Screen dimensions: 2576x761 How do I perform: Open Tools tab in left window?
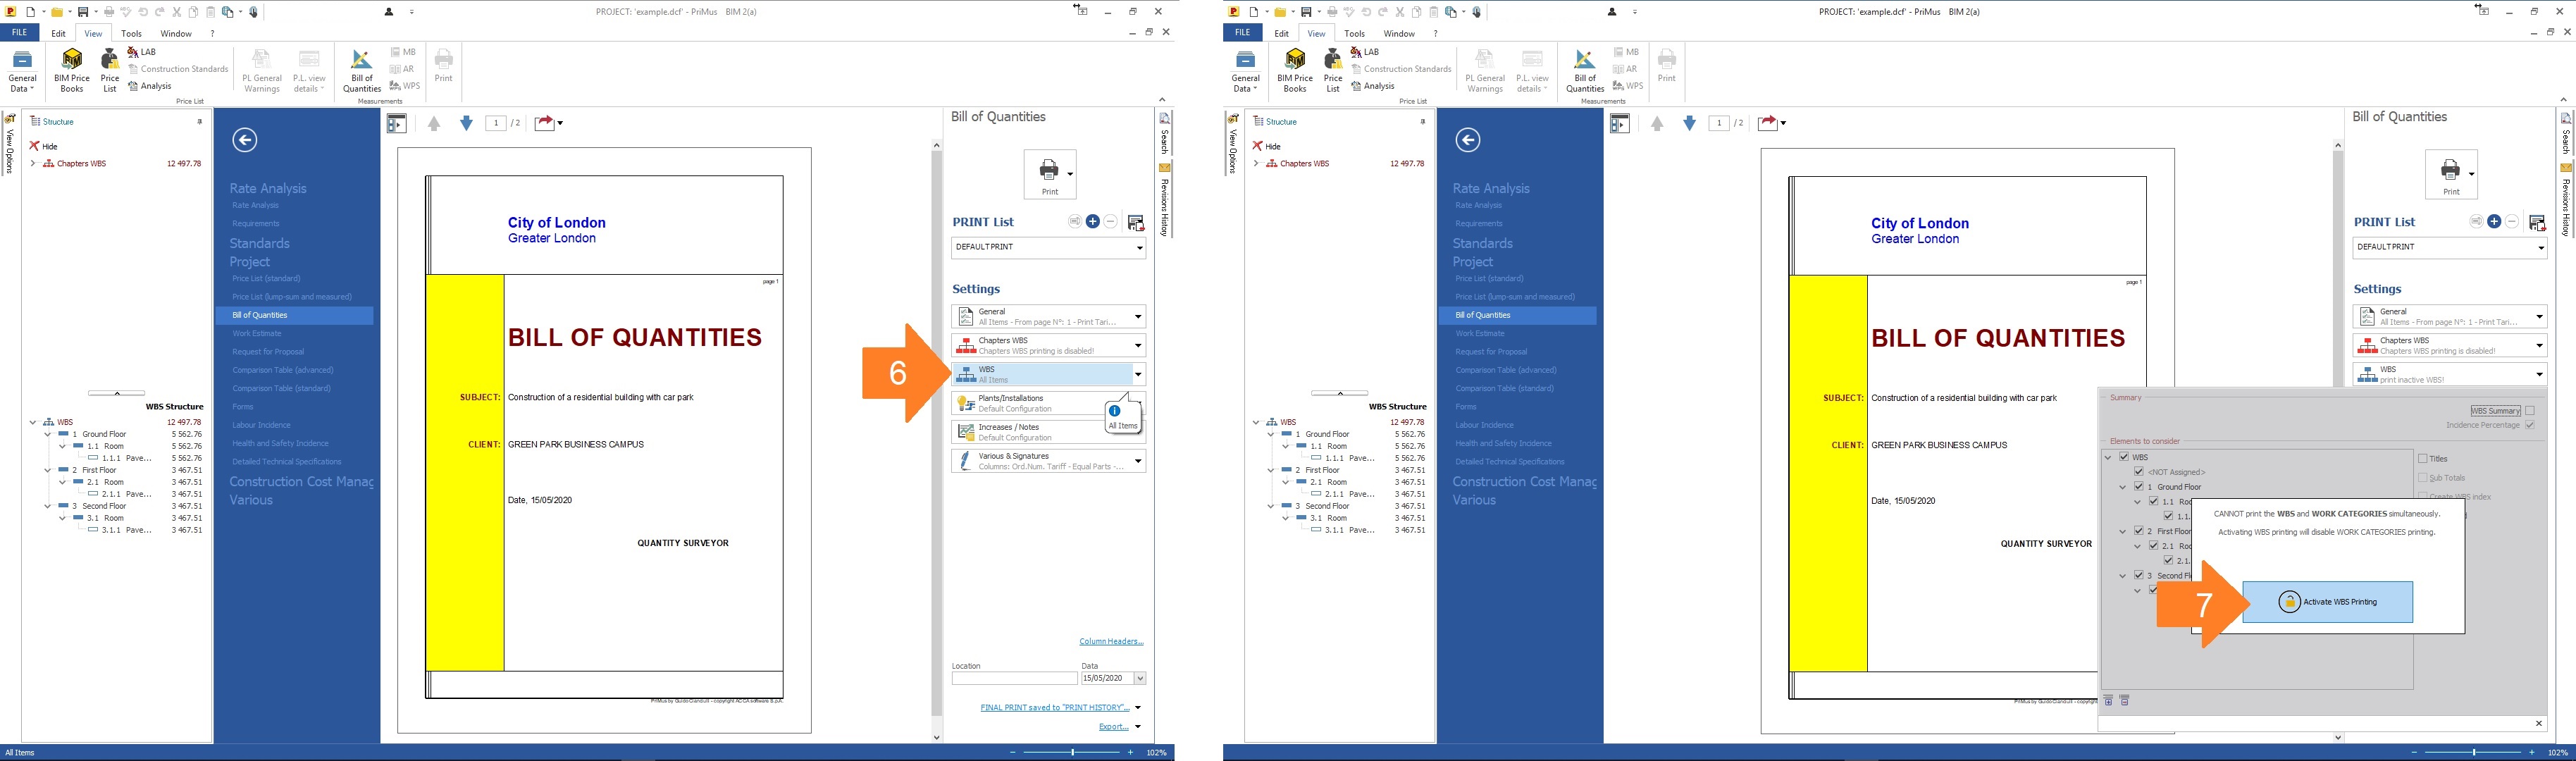[131, 33]
